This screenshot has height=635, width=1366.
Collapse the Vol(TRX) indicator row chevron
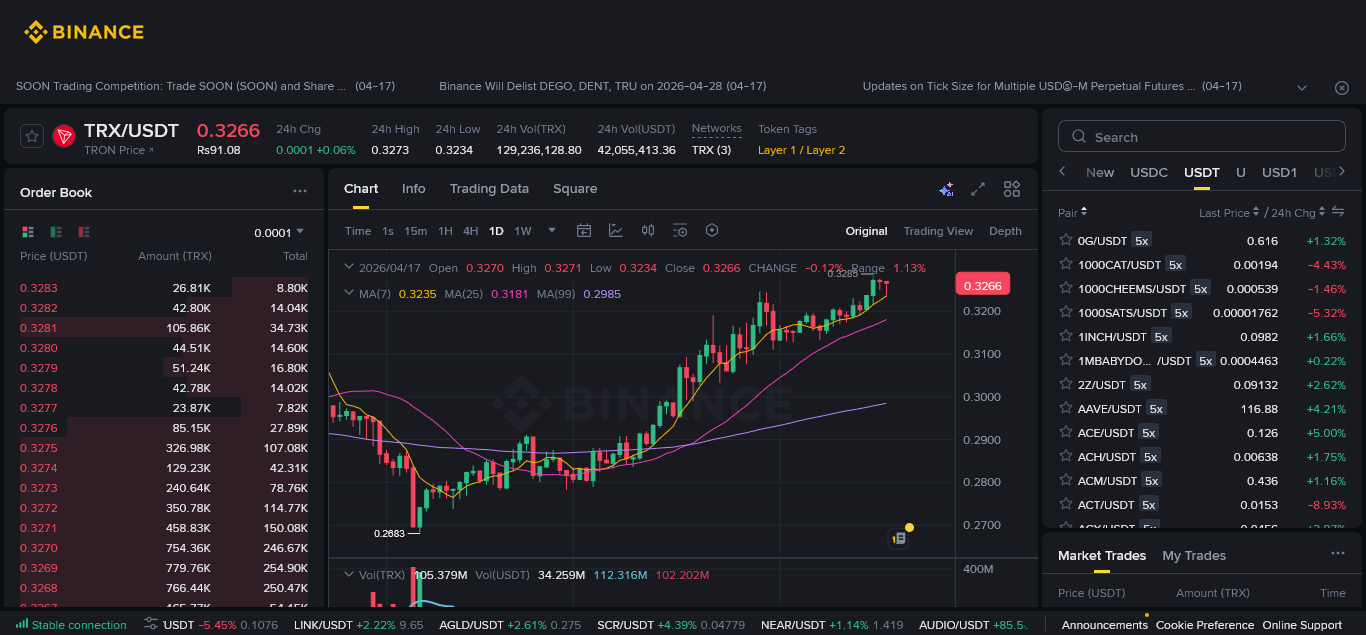[x=348, y=574]
